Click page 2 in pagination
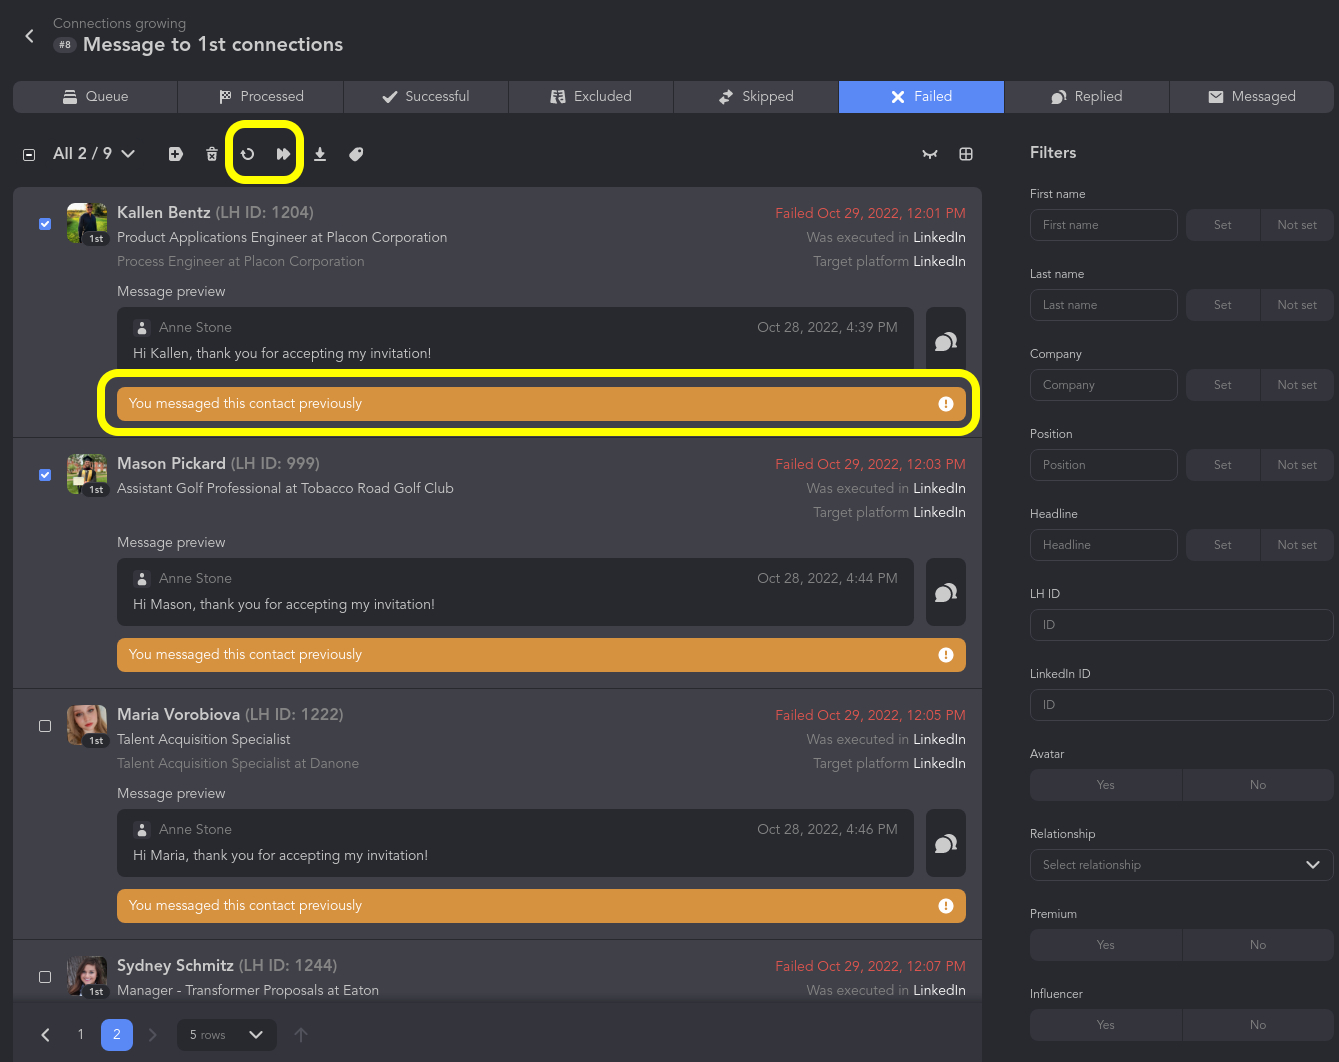Viewport: 1339px width, 1062px height. pyautogui.click(x=117, y=1035)
